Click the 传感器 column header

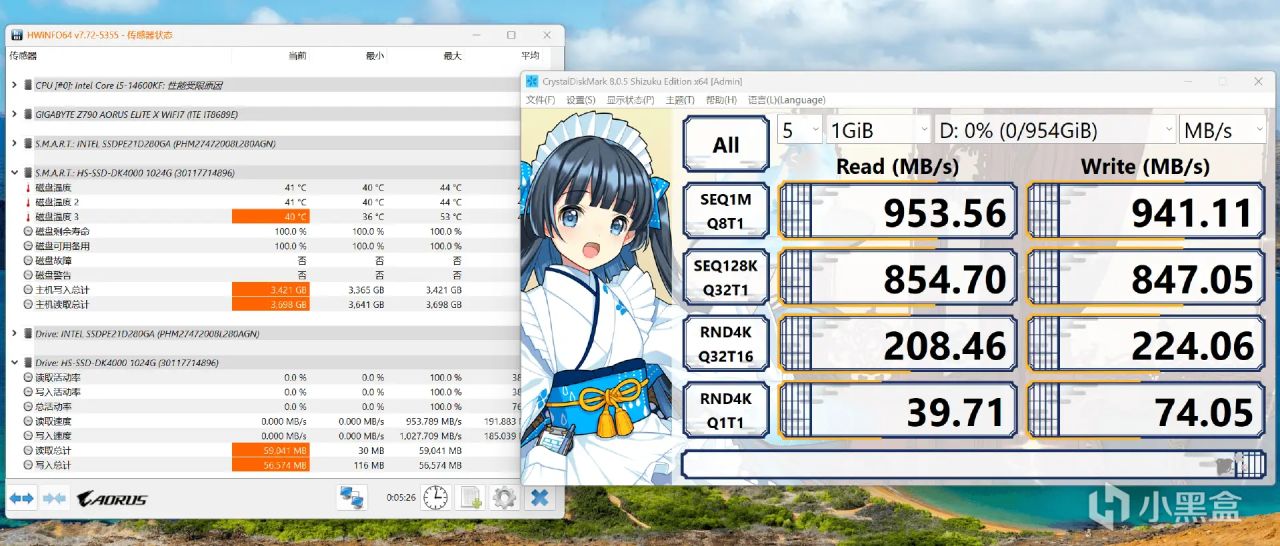[x=23, y=56]
